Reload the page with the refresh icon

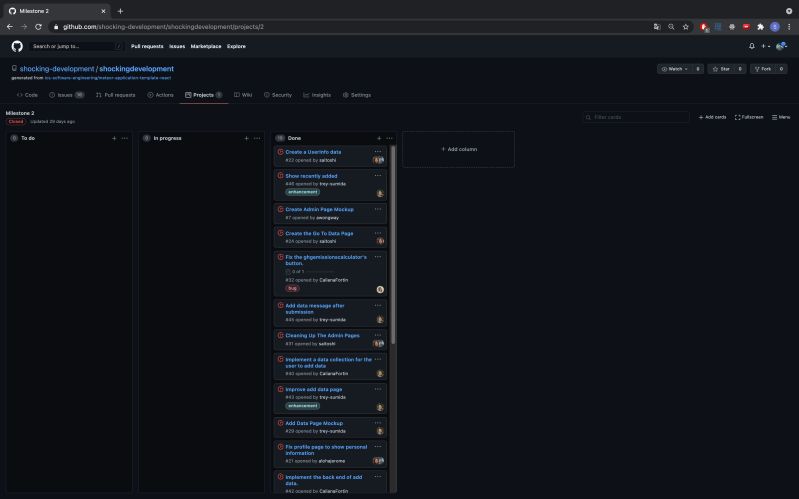(38, 27)
